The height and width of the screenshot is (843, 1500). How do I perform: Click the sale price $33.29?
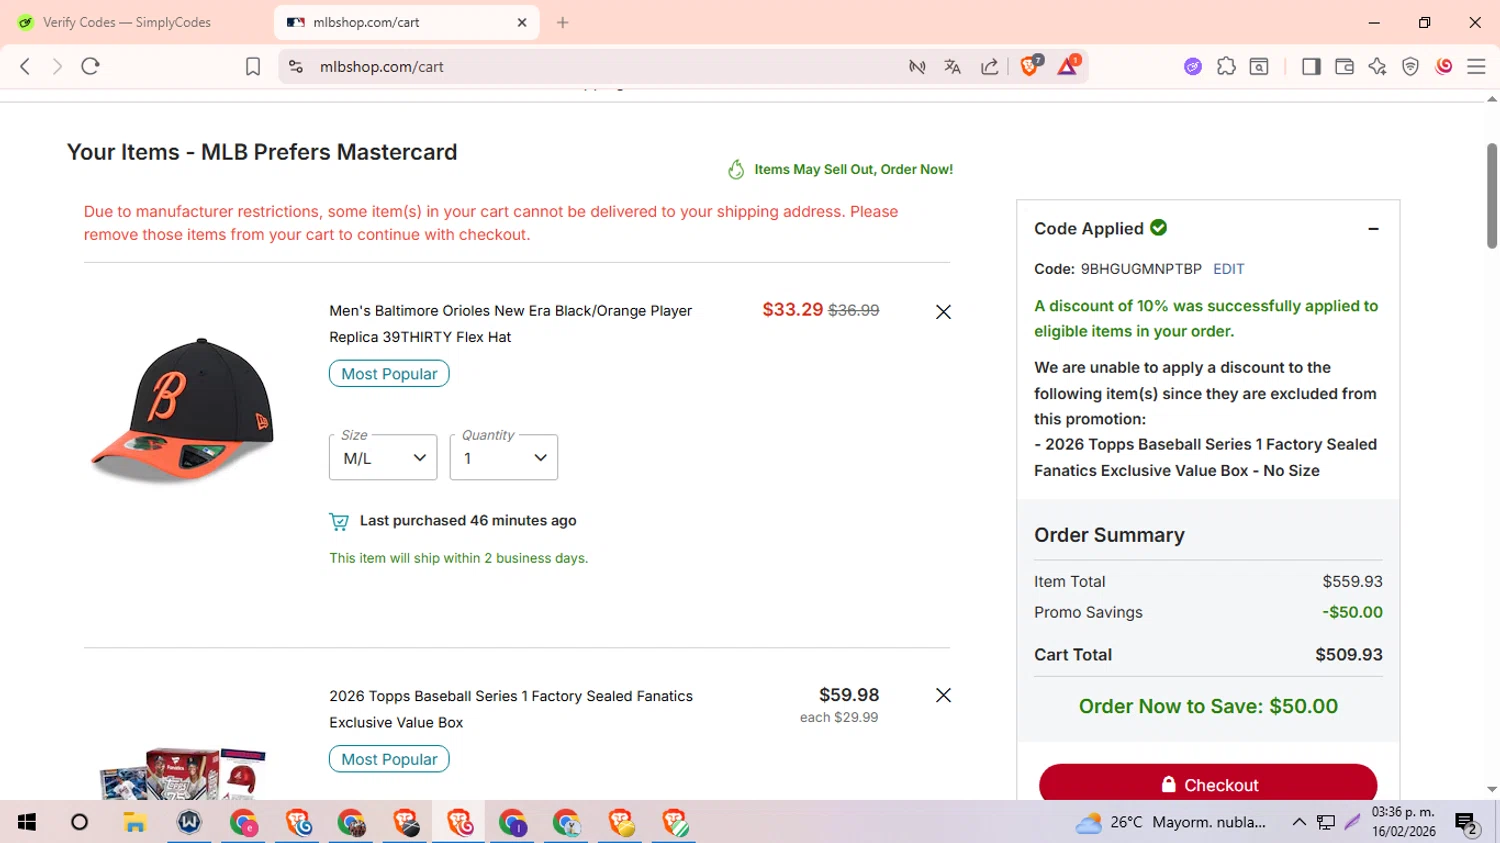(x=792, y=310)
